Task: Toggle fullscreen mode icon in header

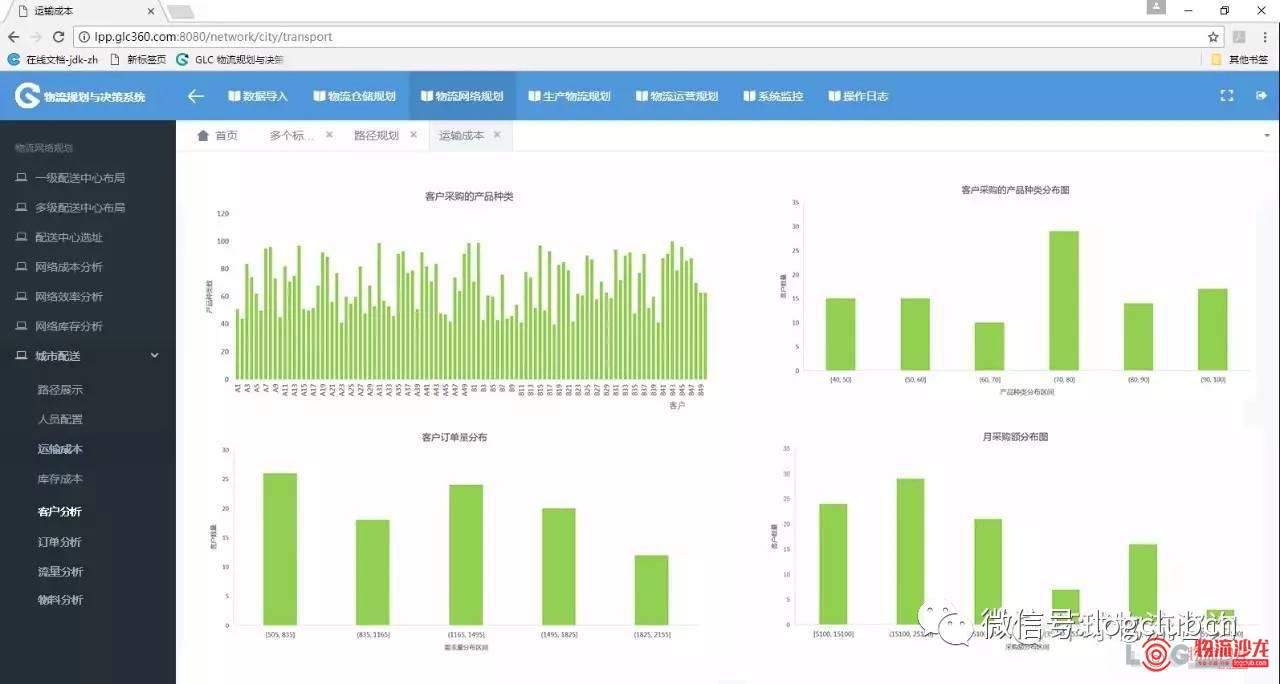Action: tap(1227, 96)
